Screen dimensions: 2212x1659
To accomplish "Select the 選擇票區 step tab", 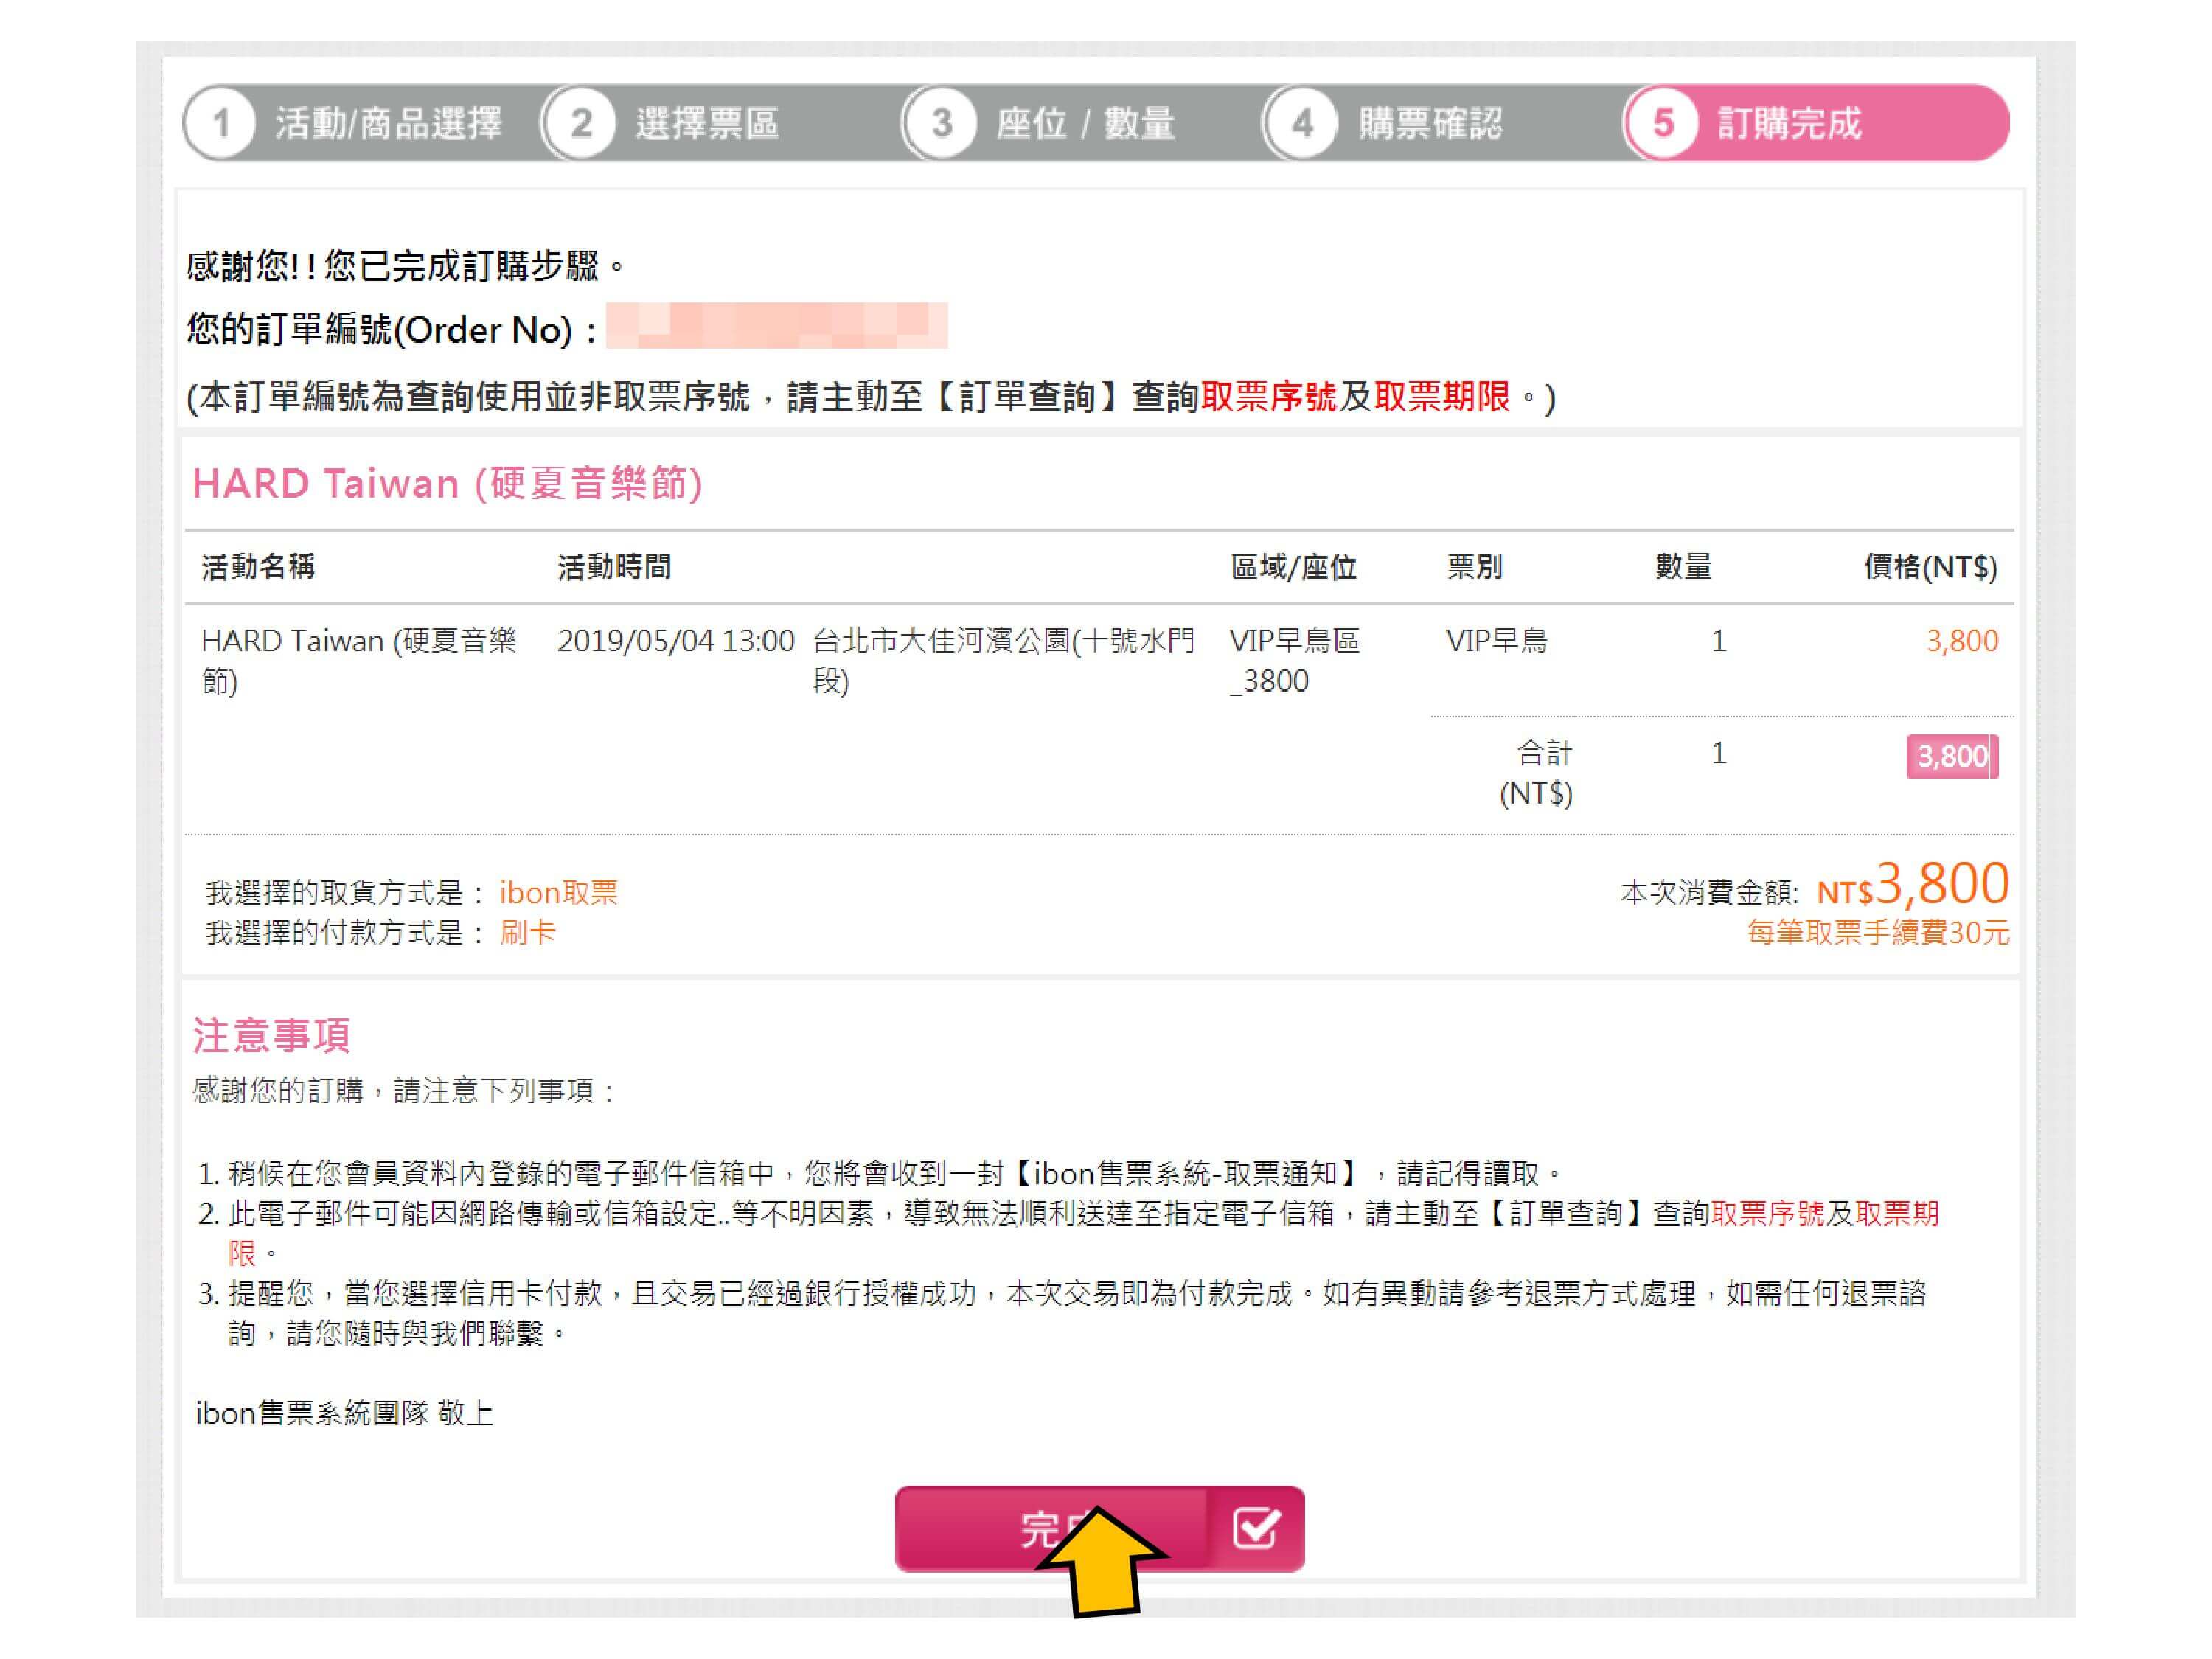I will pos(707,124).
